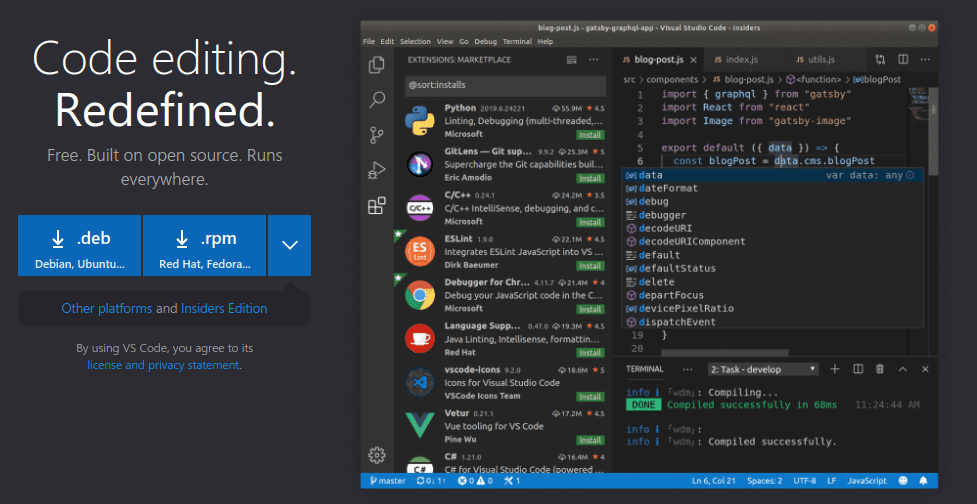The width and height of the screenshot is (977, 504).
Task: Select 'dateFormat' in the suggestion list
Action: tap(771, 188)
